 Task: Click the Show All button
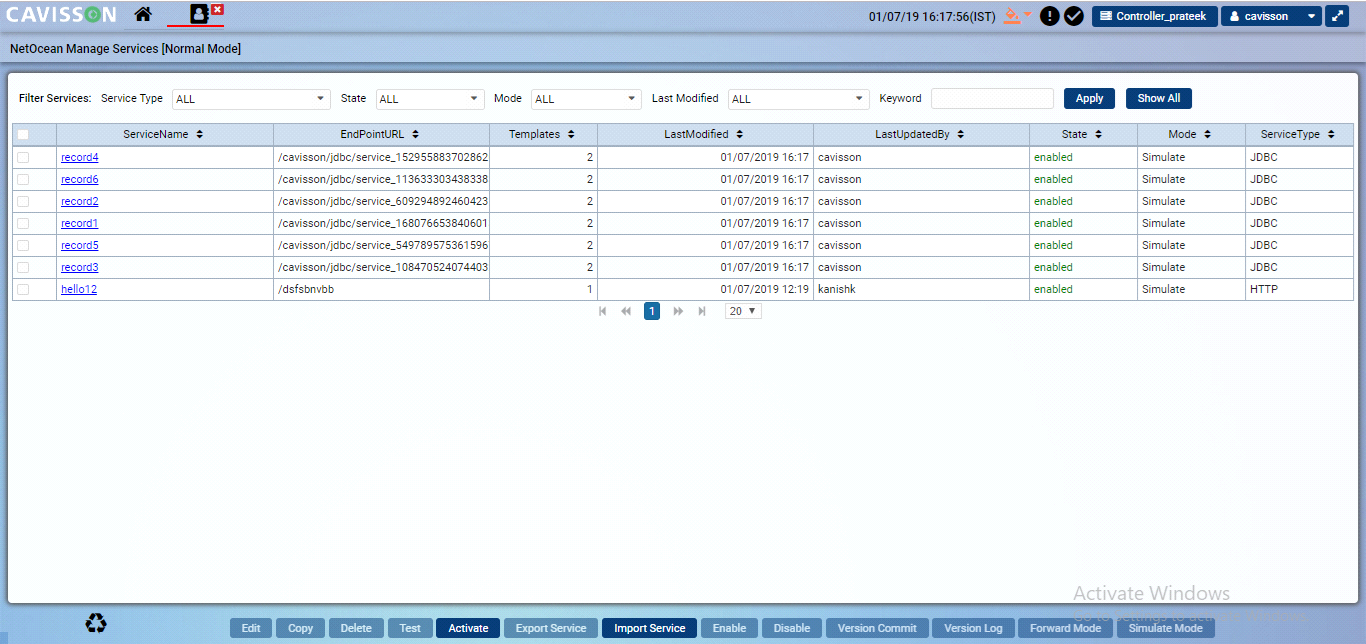1159,99
